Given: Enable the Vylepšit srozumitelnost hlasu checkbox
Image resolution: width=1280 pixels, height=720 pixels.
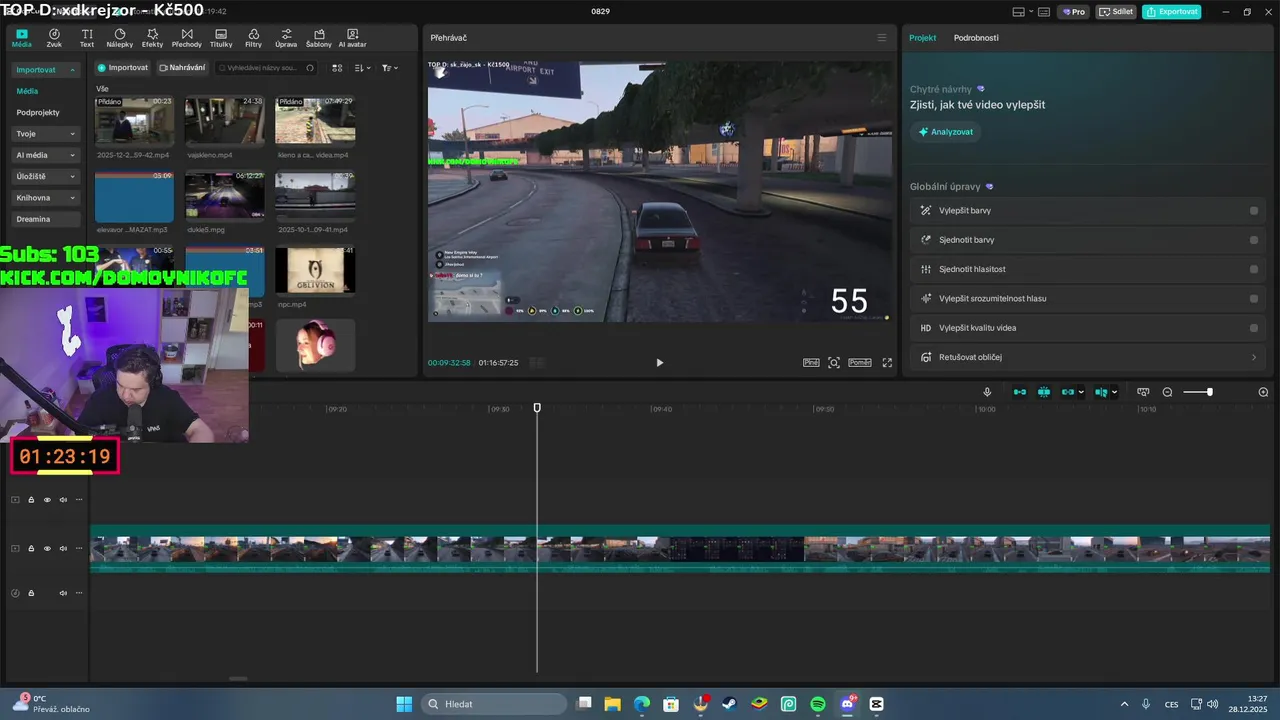Looking at the screenshot, I should click(1254, 298).
